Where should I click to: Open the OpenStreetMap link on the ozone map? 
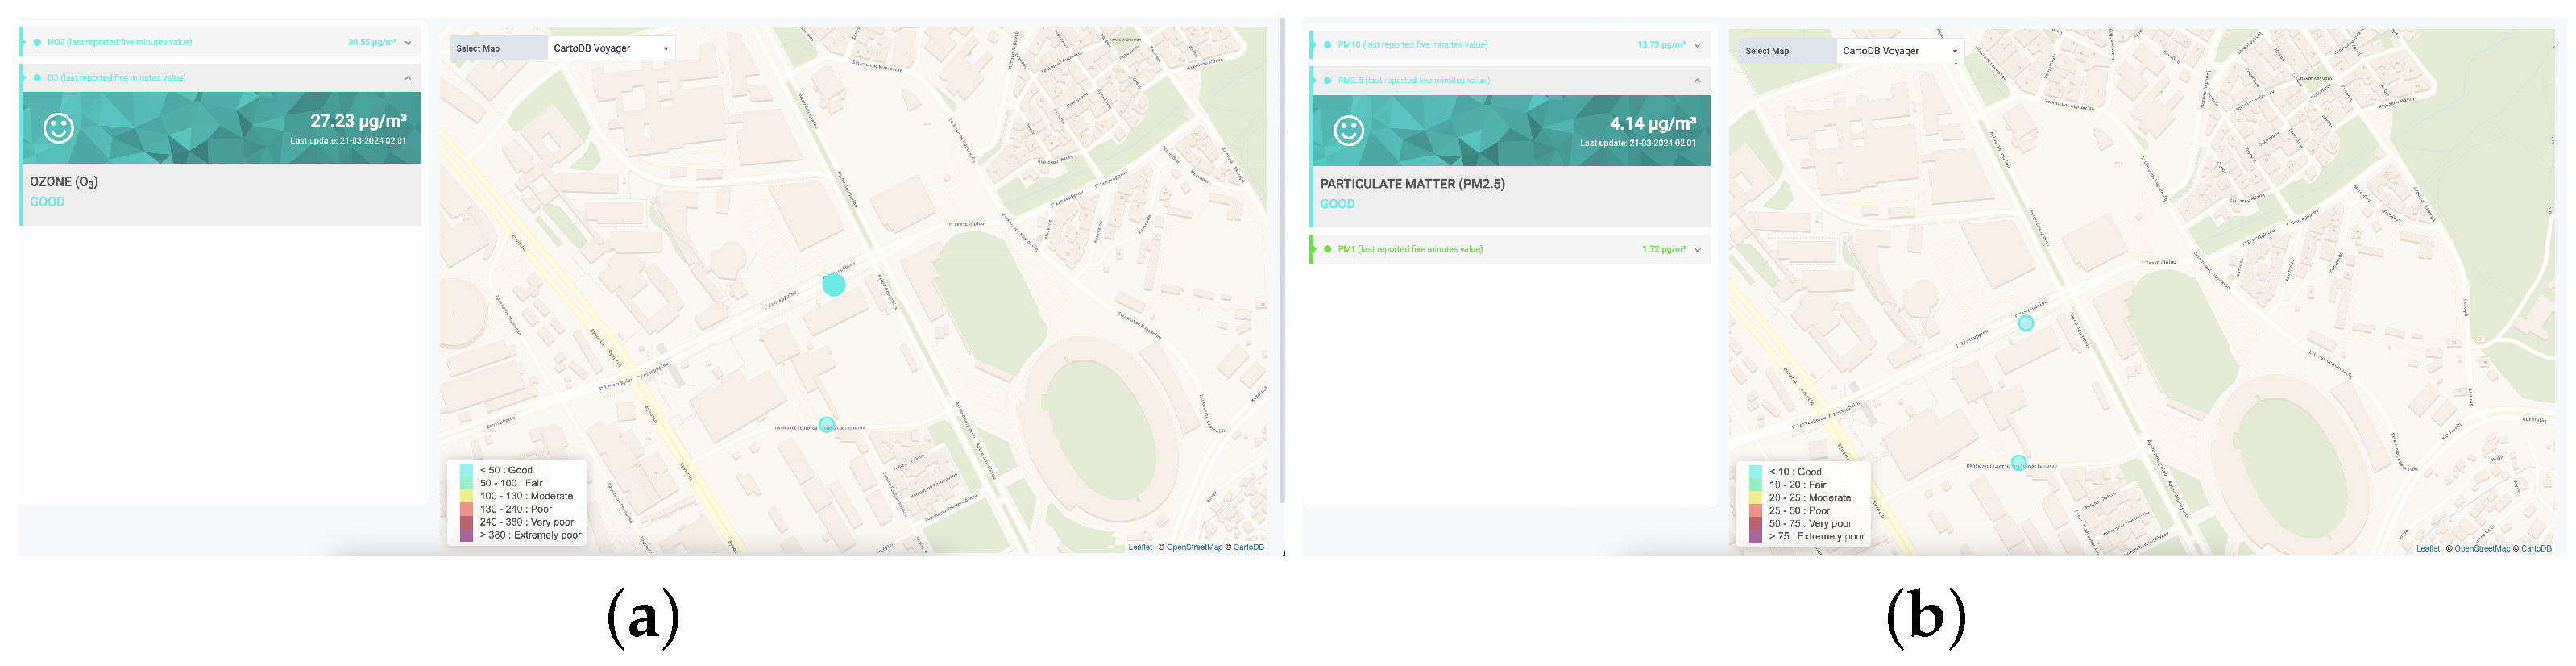pyautogui.click(x=1193, y=547)
